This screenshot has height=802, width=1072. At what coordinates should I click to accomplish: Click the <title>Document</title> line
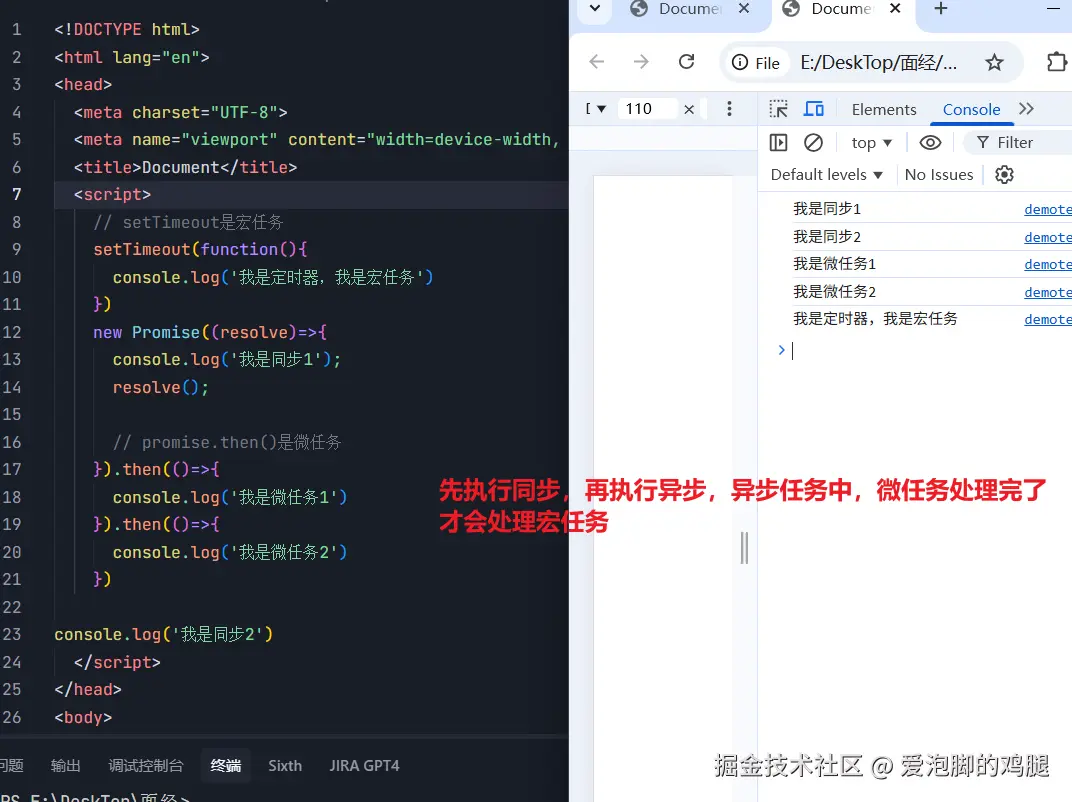tap(185, 167)
